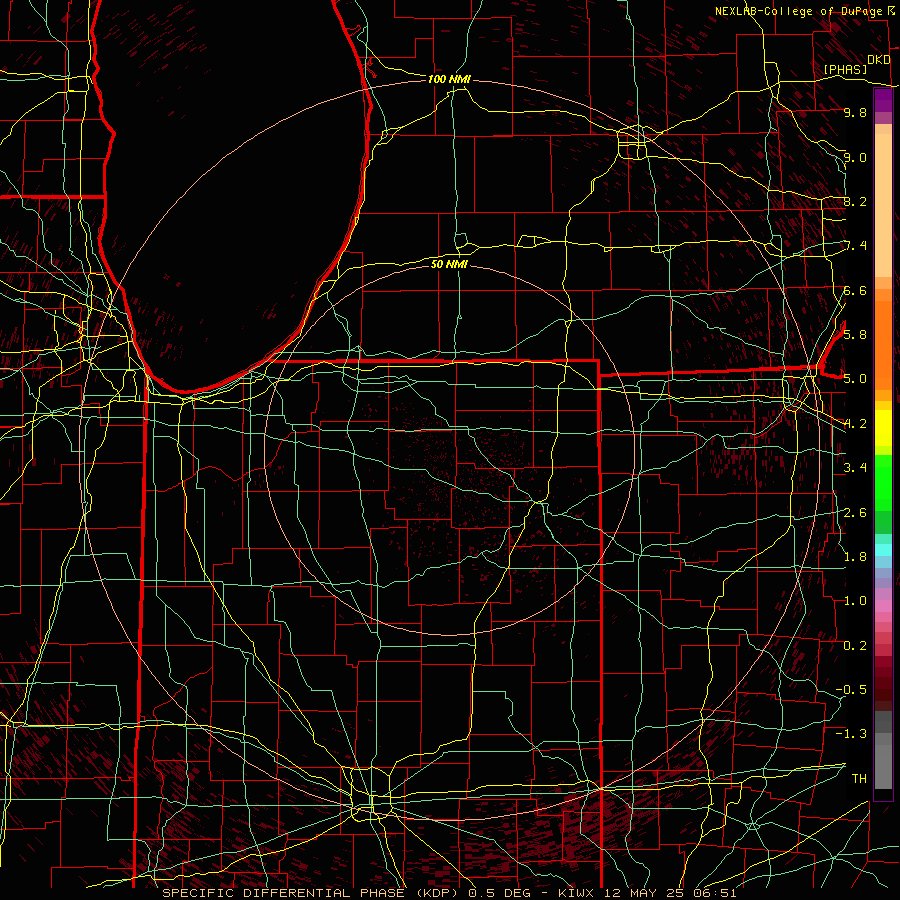
Task: Click the -0.5 scale value
Action: tap(851, 689)
